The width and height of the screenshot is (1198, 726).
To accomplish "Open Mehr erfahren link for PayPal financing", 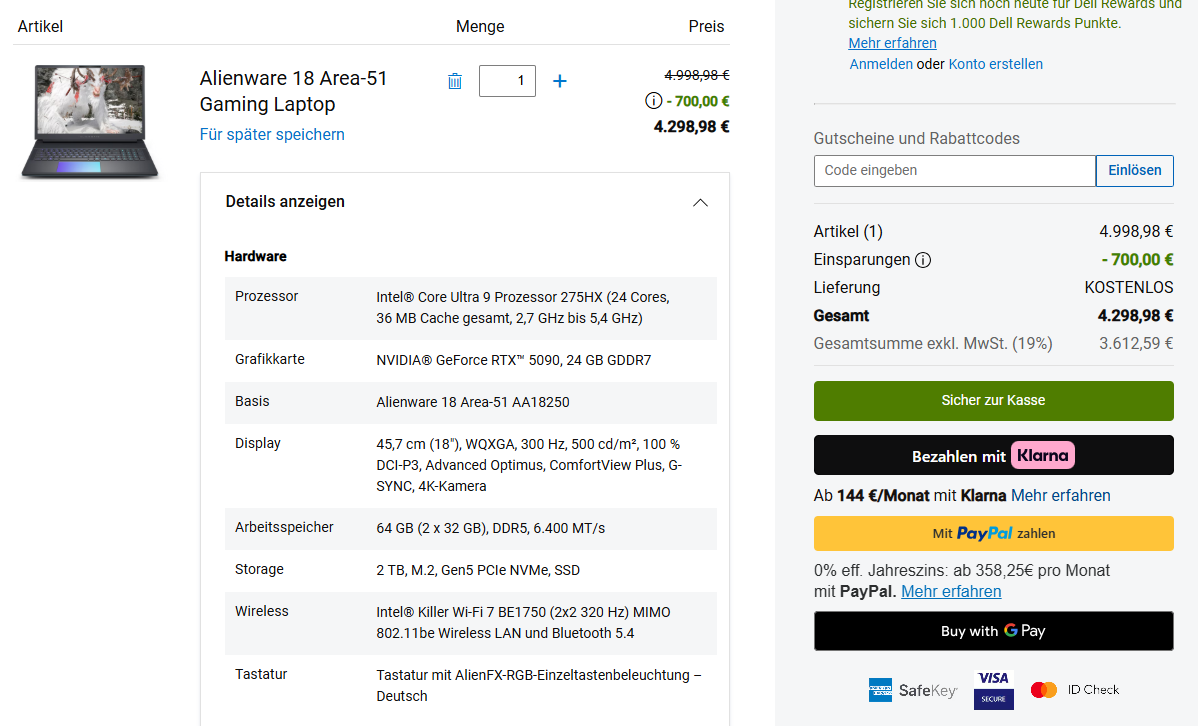I will 951,591.
